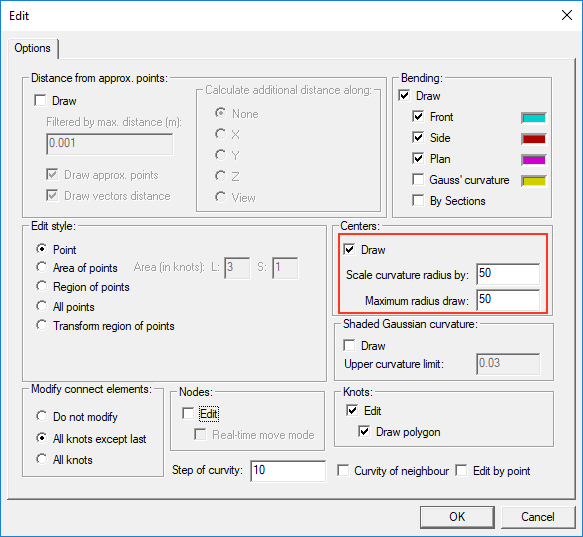Toggle the Draw polygon checkbox

[364, 432]
